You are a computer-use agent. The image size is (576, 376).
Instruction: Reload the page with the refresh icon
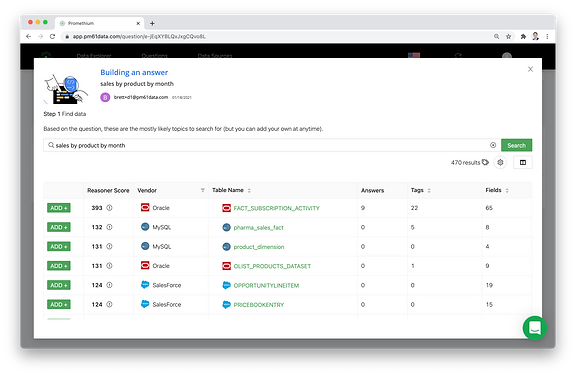click(53, 36)
